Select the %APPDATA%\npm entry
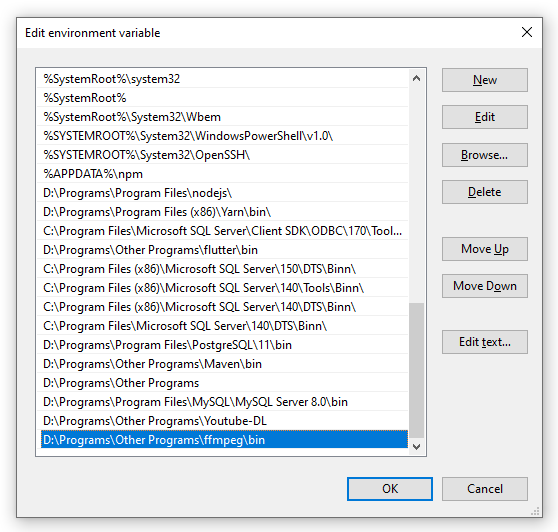 (x=223, y=174)
